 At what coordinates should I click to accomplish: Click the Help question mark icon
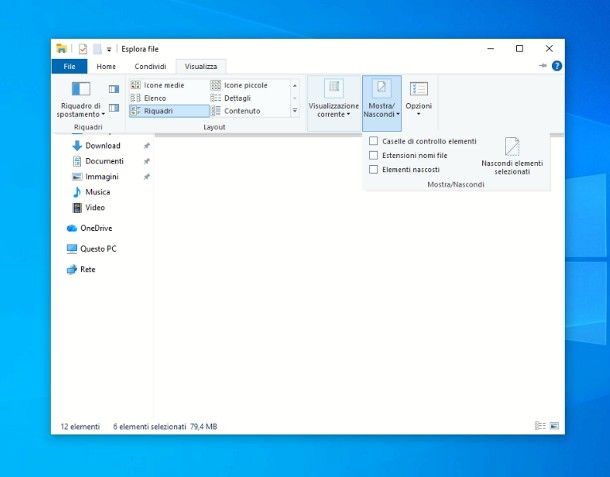click(557, 66)
